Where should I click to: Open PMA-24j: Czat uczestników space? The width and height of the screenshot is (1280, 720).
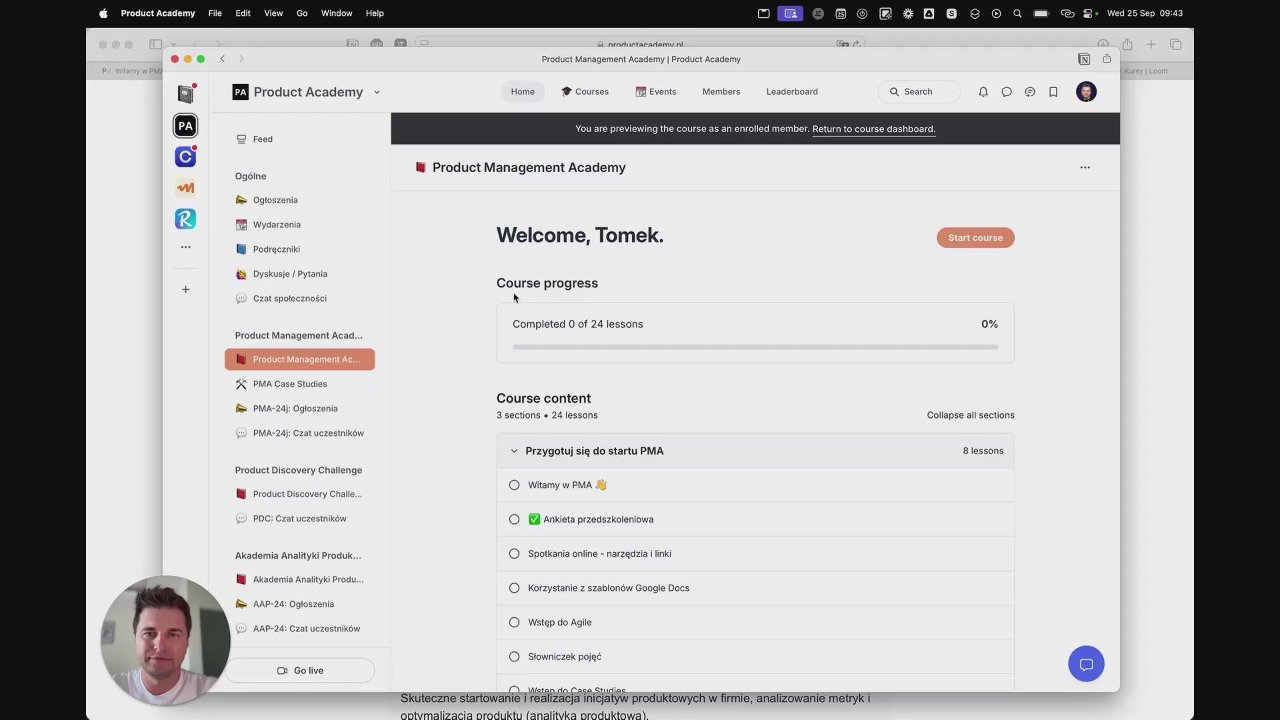tap(299, 433)
